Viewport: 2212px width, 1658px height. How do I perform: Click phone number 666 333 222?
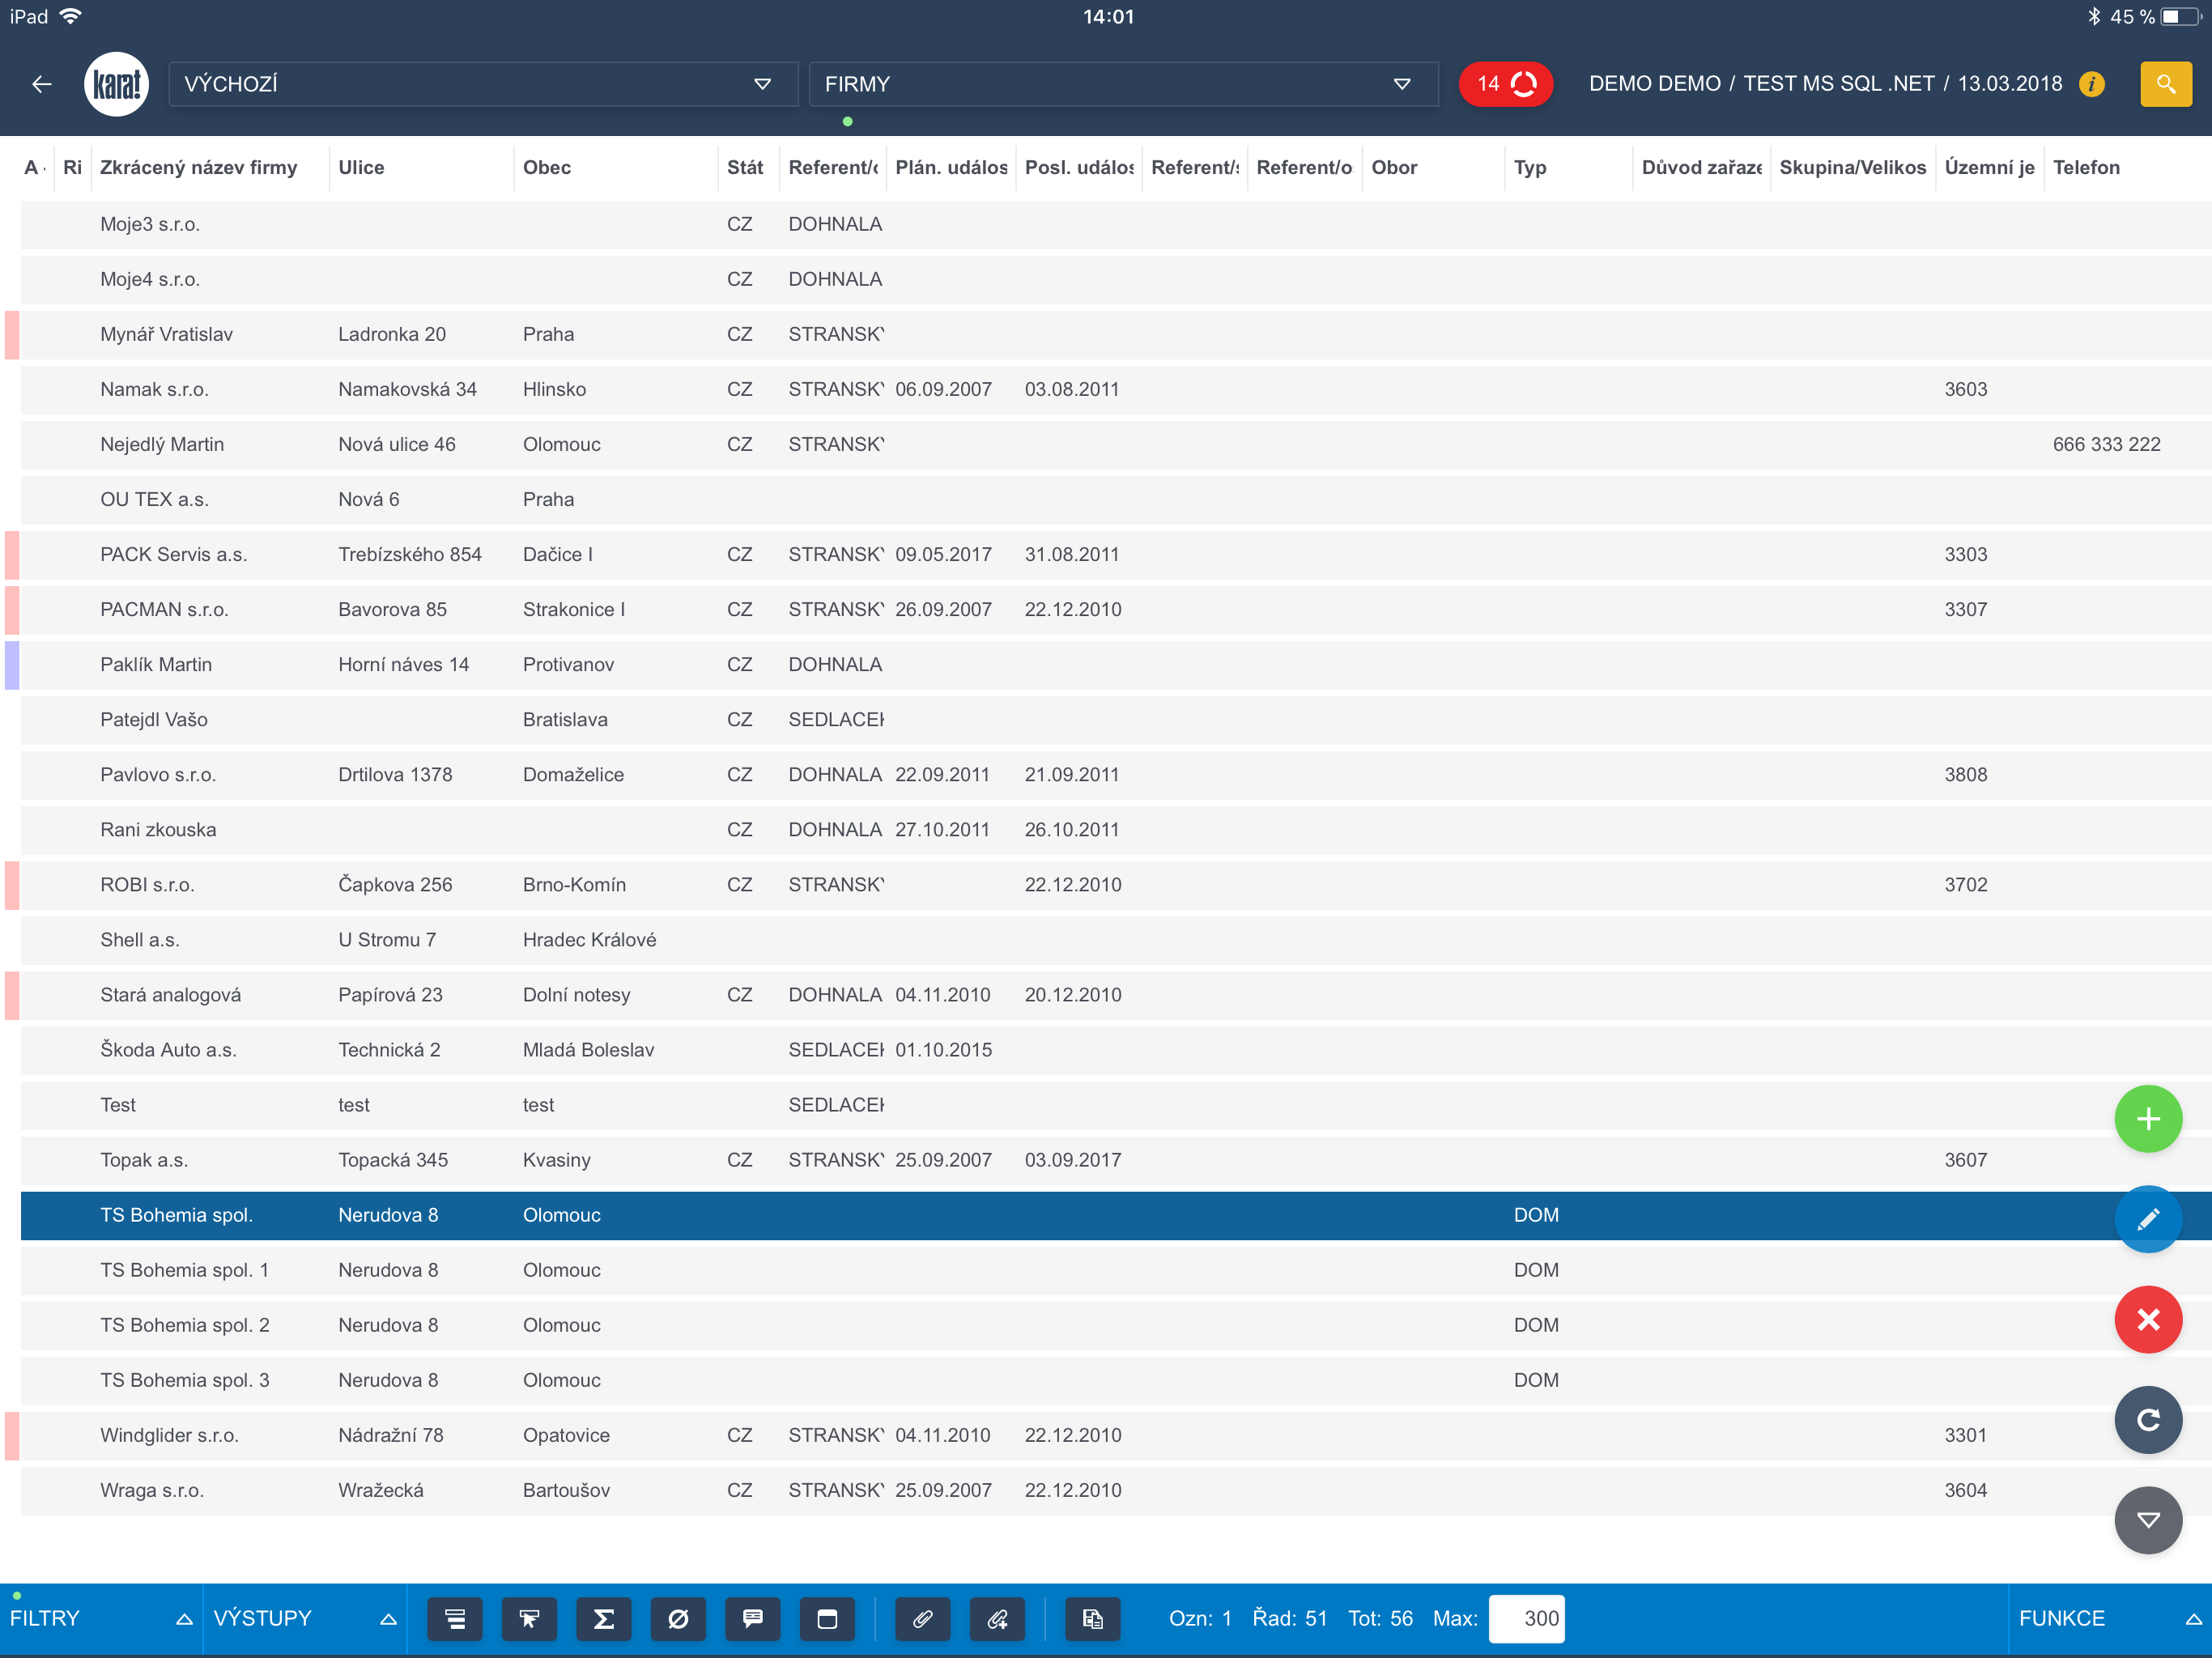(2106, 444)
